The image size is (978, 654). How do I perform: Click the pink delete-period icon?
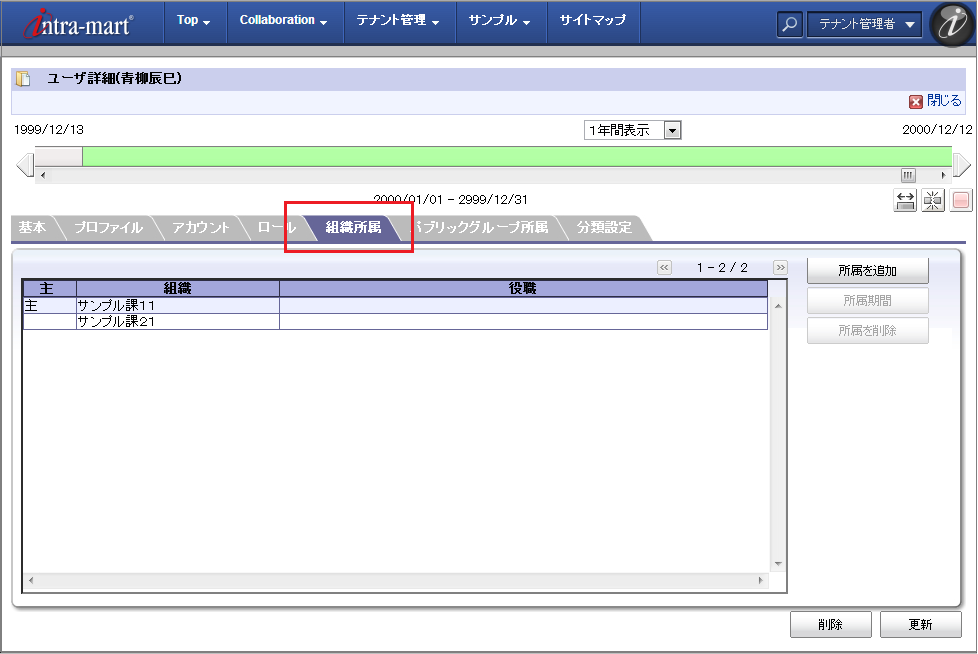tap(960, 201)
